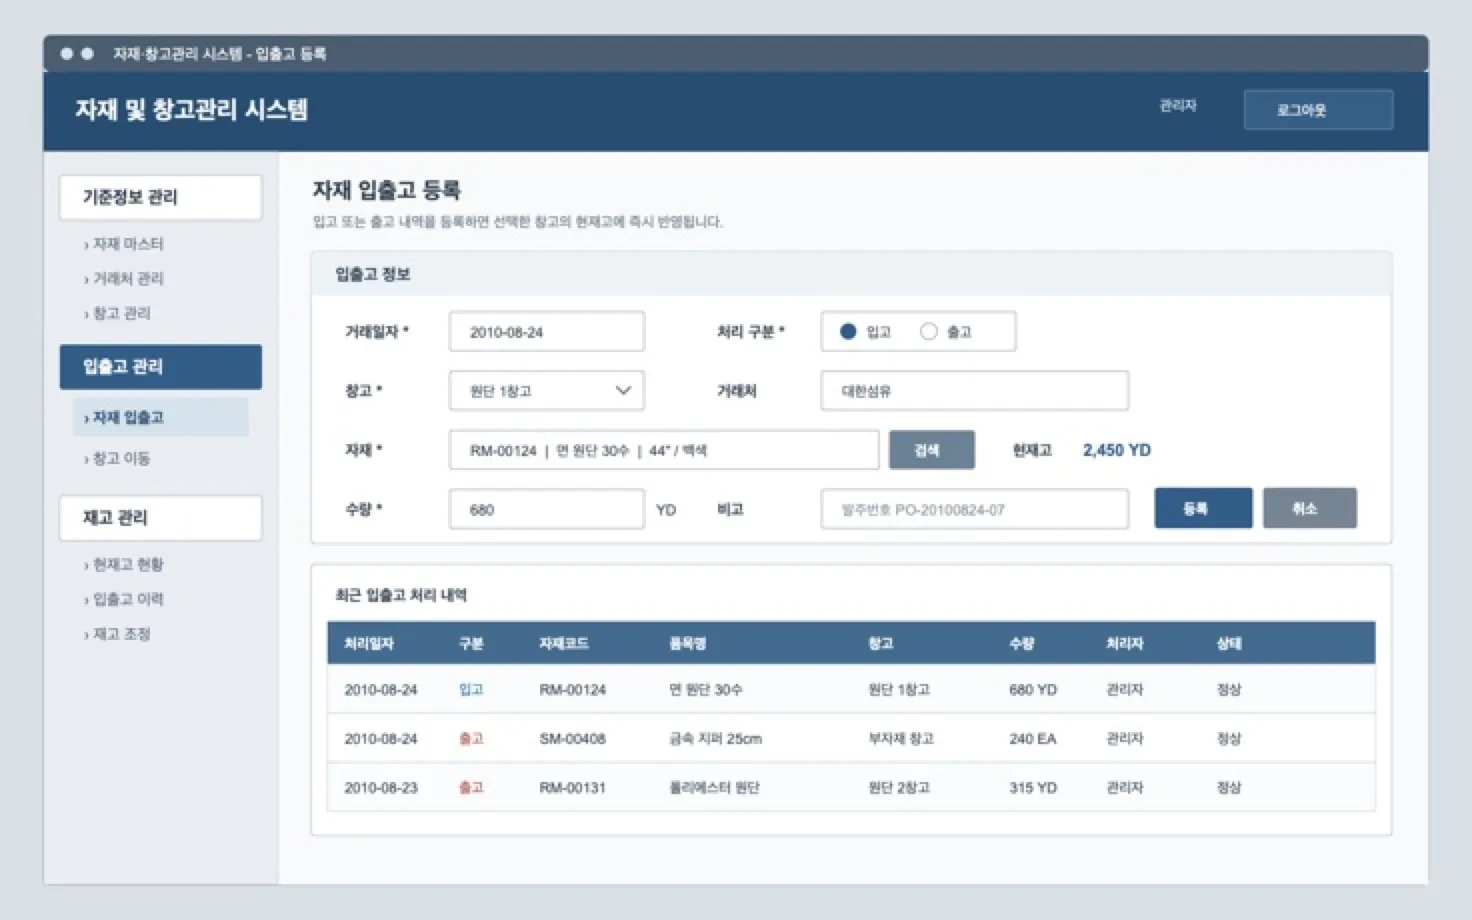Click the RM-00124 cell in the table
This screenshot has height=920, width=1472.
pos(573,690)
